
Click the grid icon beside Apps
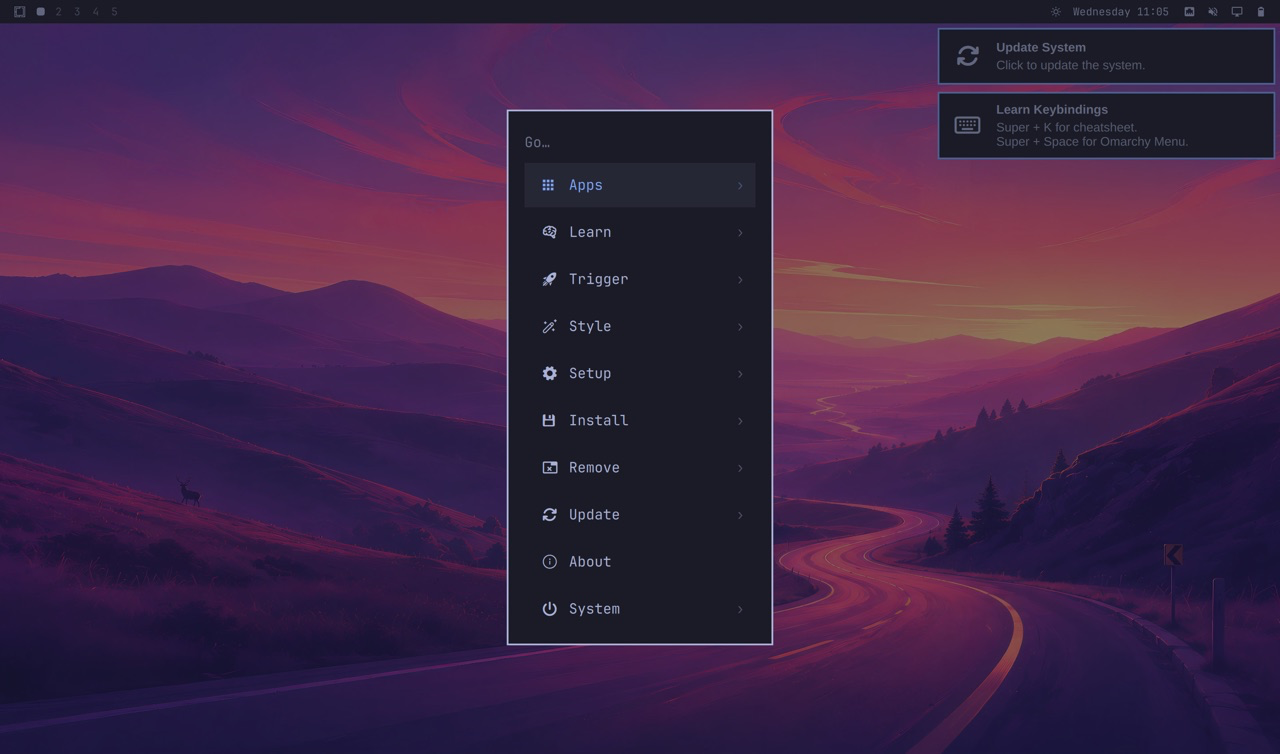coord(548,185)
